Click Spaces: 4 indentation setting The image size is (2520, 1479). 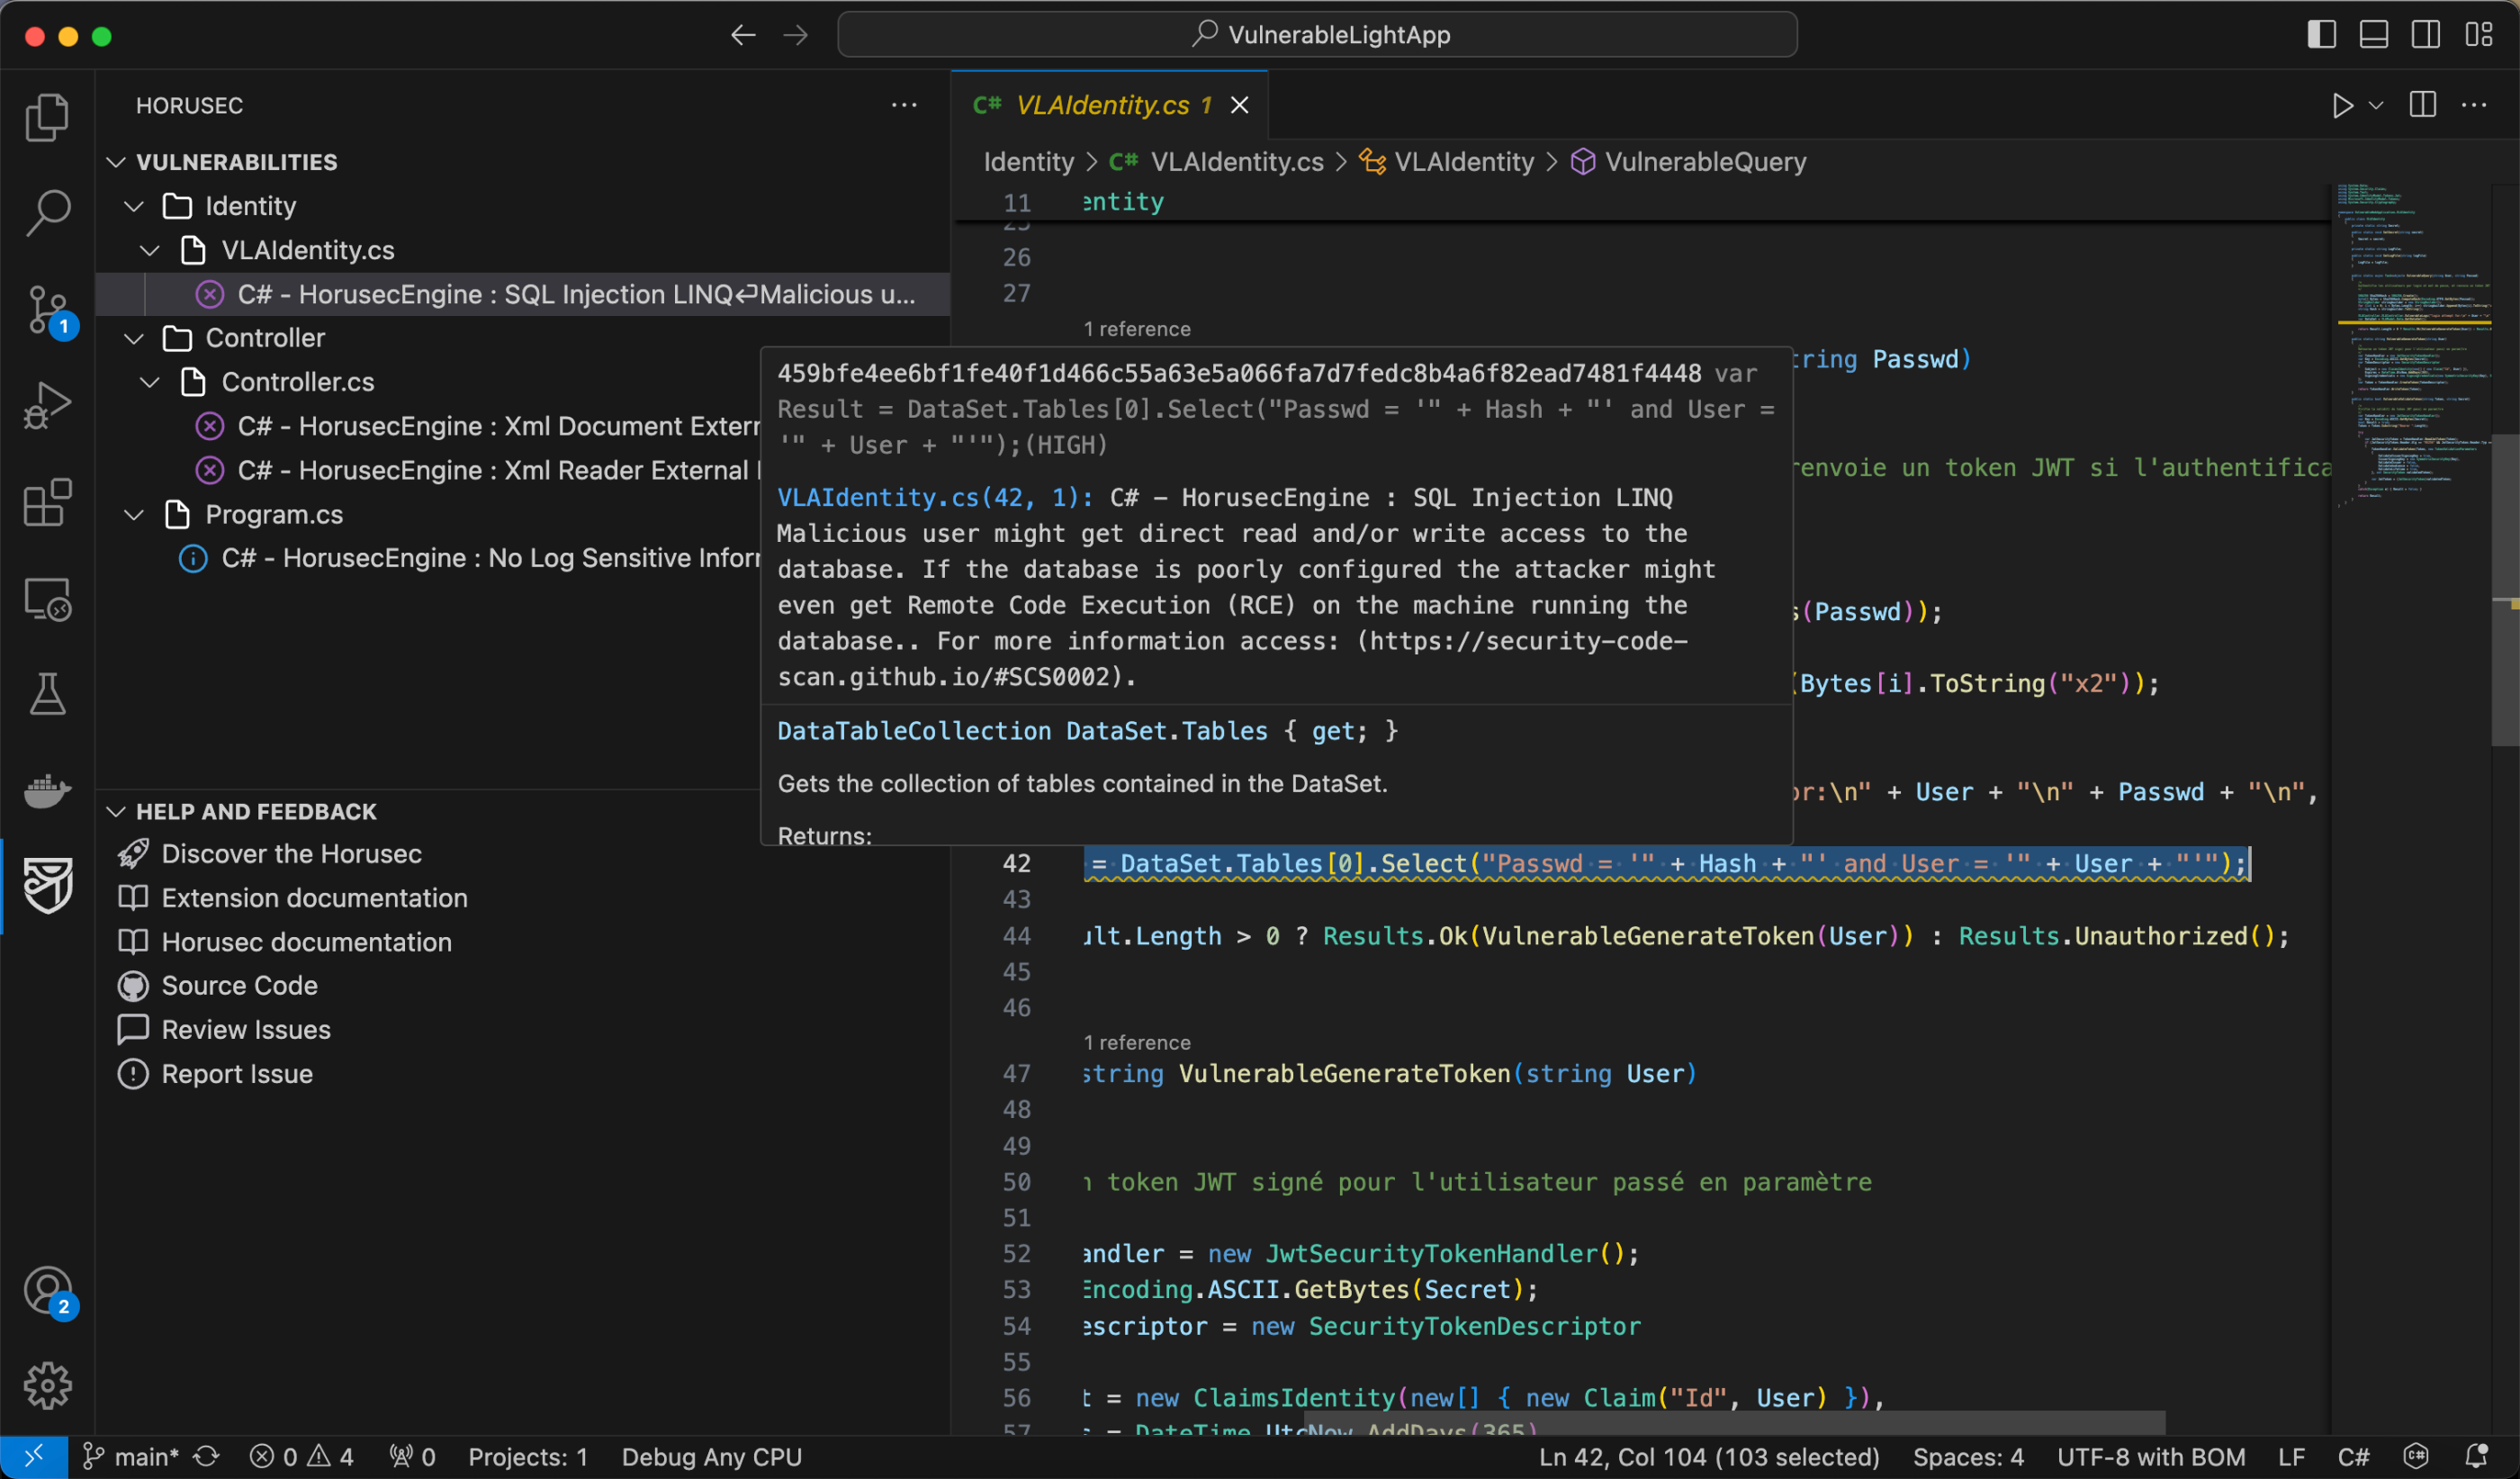pyautogui.click(x=1968, y=1457)
